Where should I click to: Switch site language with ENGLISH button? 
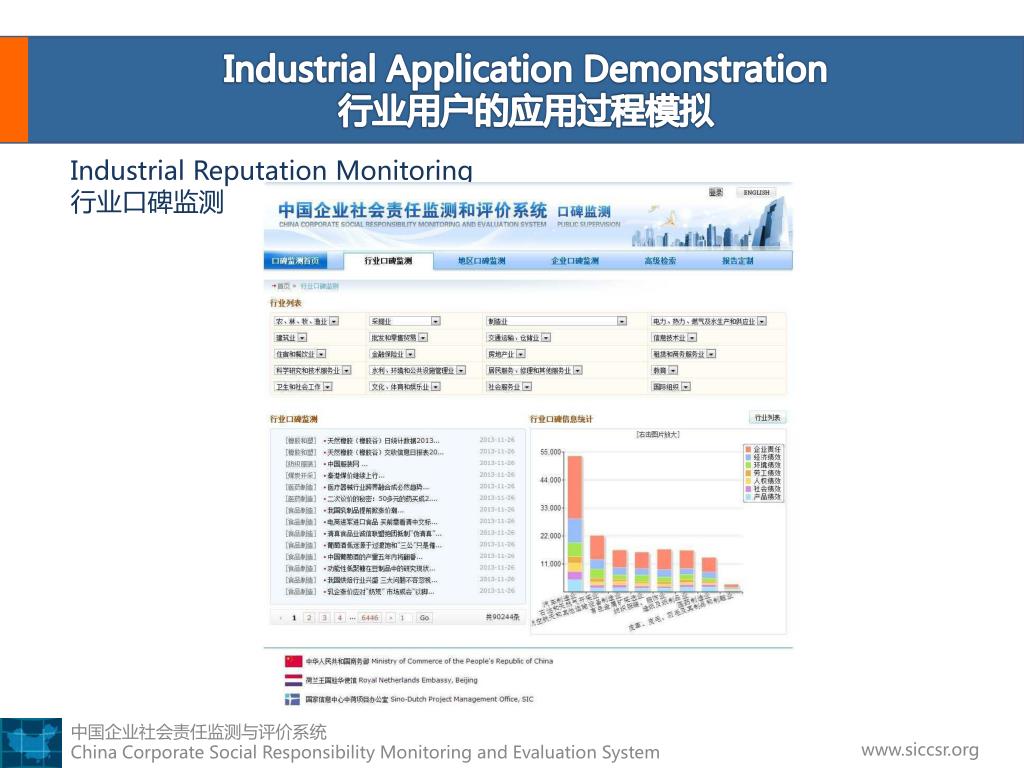(x=756, y=192)
